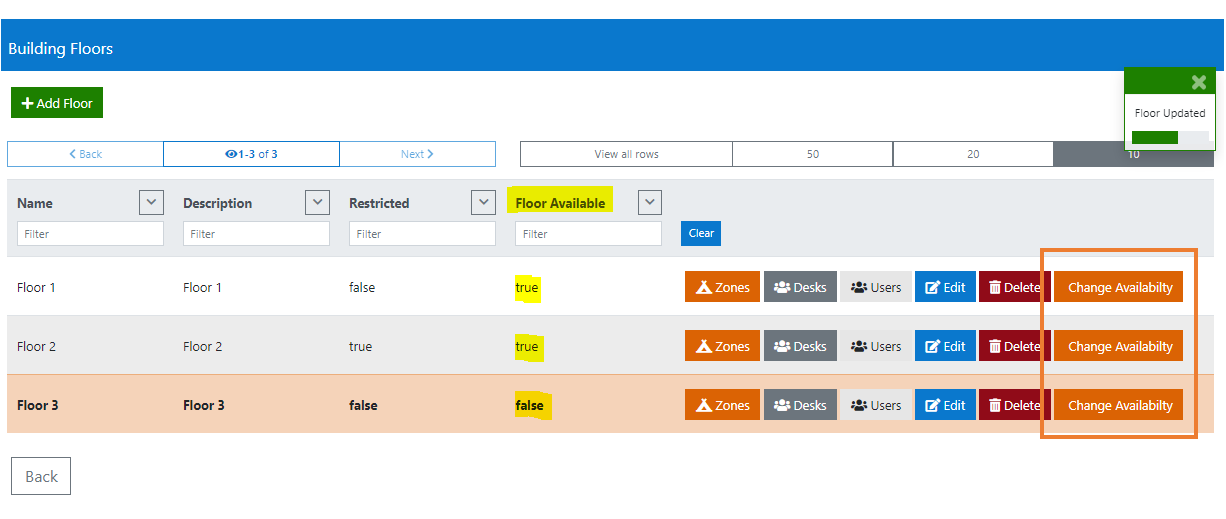
Task: Change availability of Floor 2
Action: click(1119, 346)
